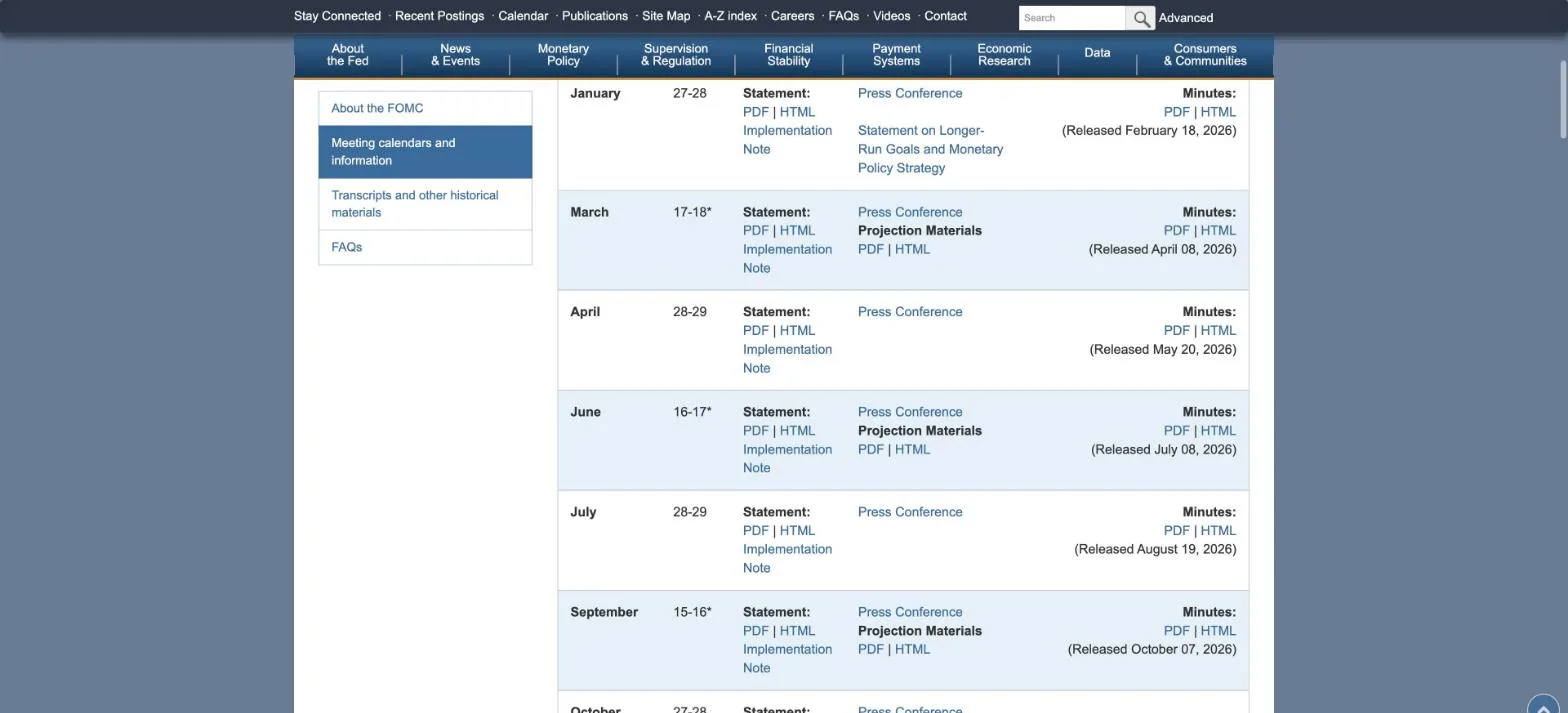Open the Supervision & Regulation menu
Image resolution: width=1568 pixels, height=713 pixels.
pyautogui.click(x=676, y=55)
